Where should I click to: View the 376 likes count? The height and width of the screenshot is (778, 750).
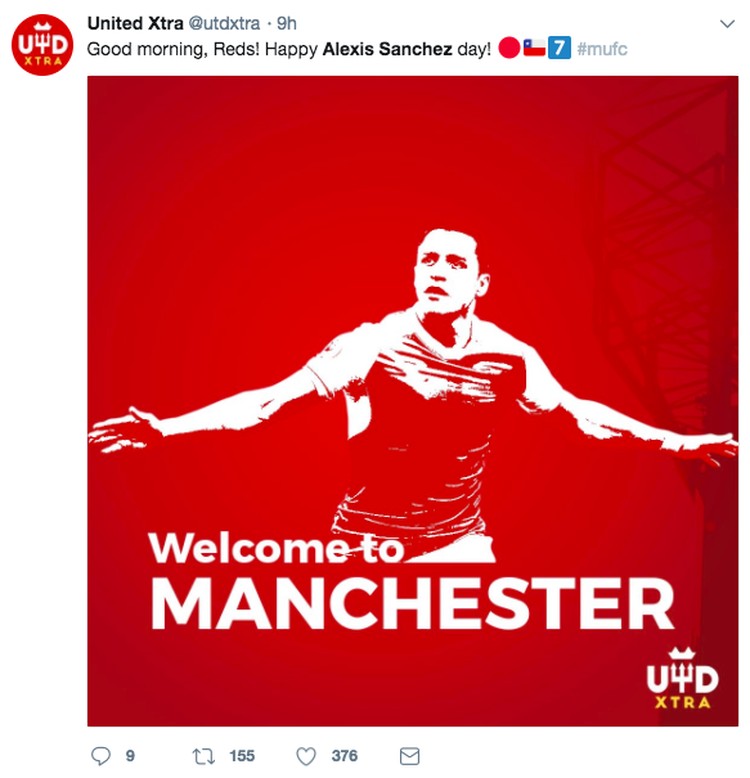(345, 756)
